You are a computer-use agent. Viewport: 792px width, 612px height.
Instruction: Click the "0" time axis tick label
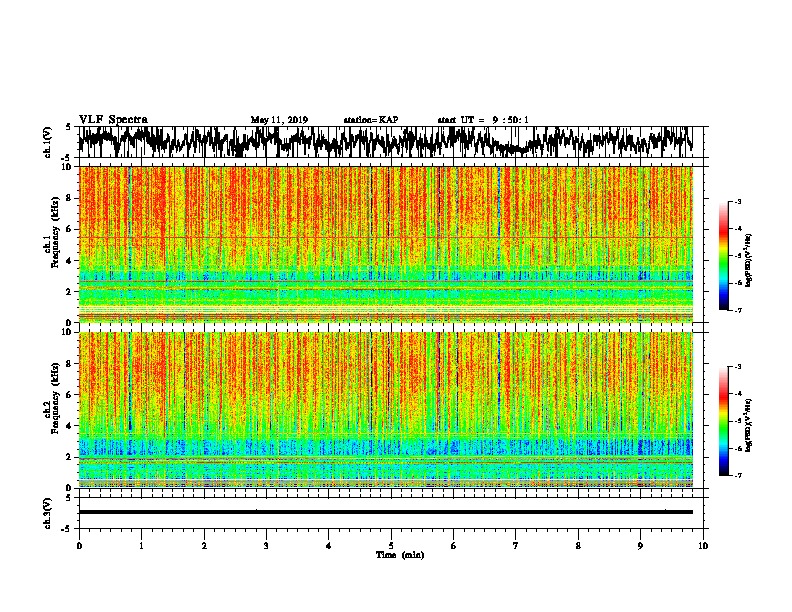(x=79, y=546)
